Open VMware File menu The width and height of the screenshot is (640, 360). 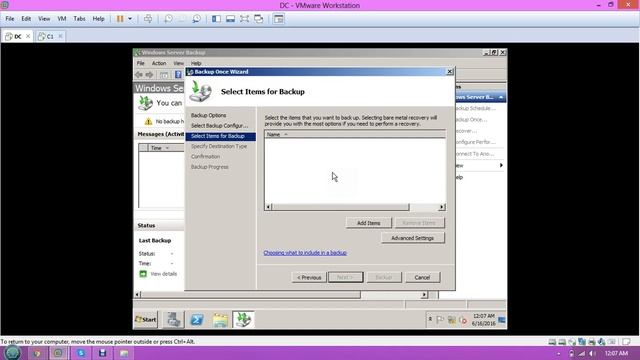point(10,19)
